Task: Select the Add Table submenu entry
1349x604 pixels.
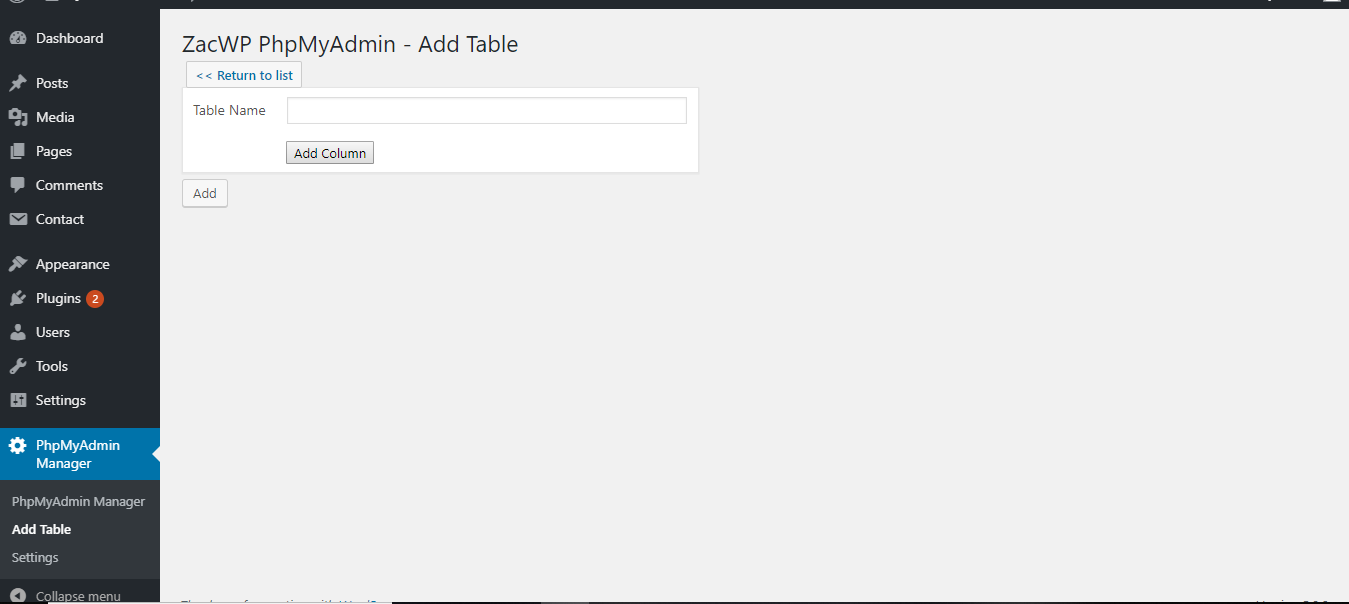Action: click(41, 529)
